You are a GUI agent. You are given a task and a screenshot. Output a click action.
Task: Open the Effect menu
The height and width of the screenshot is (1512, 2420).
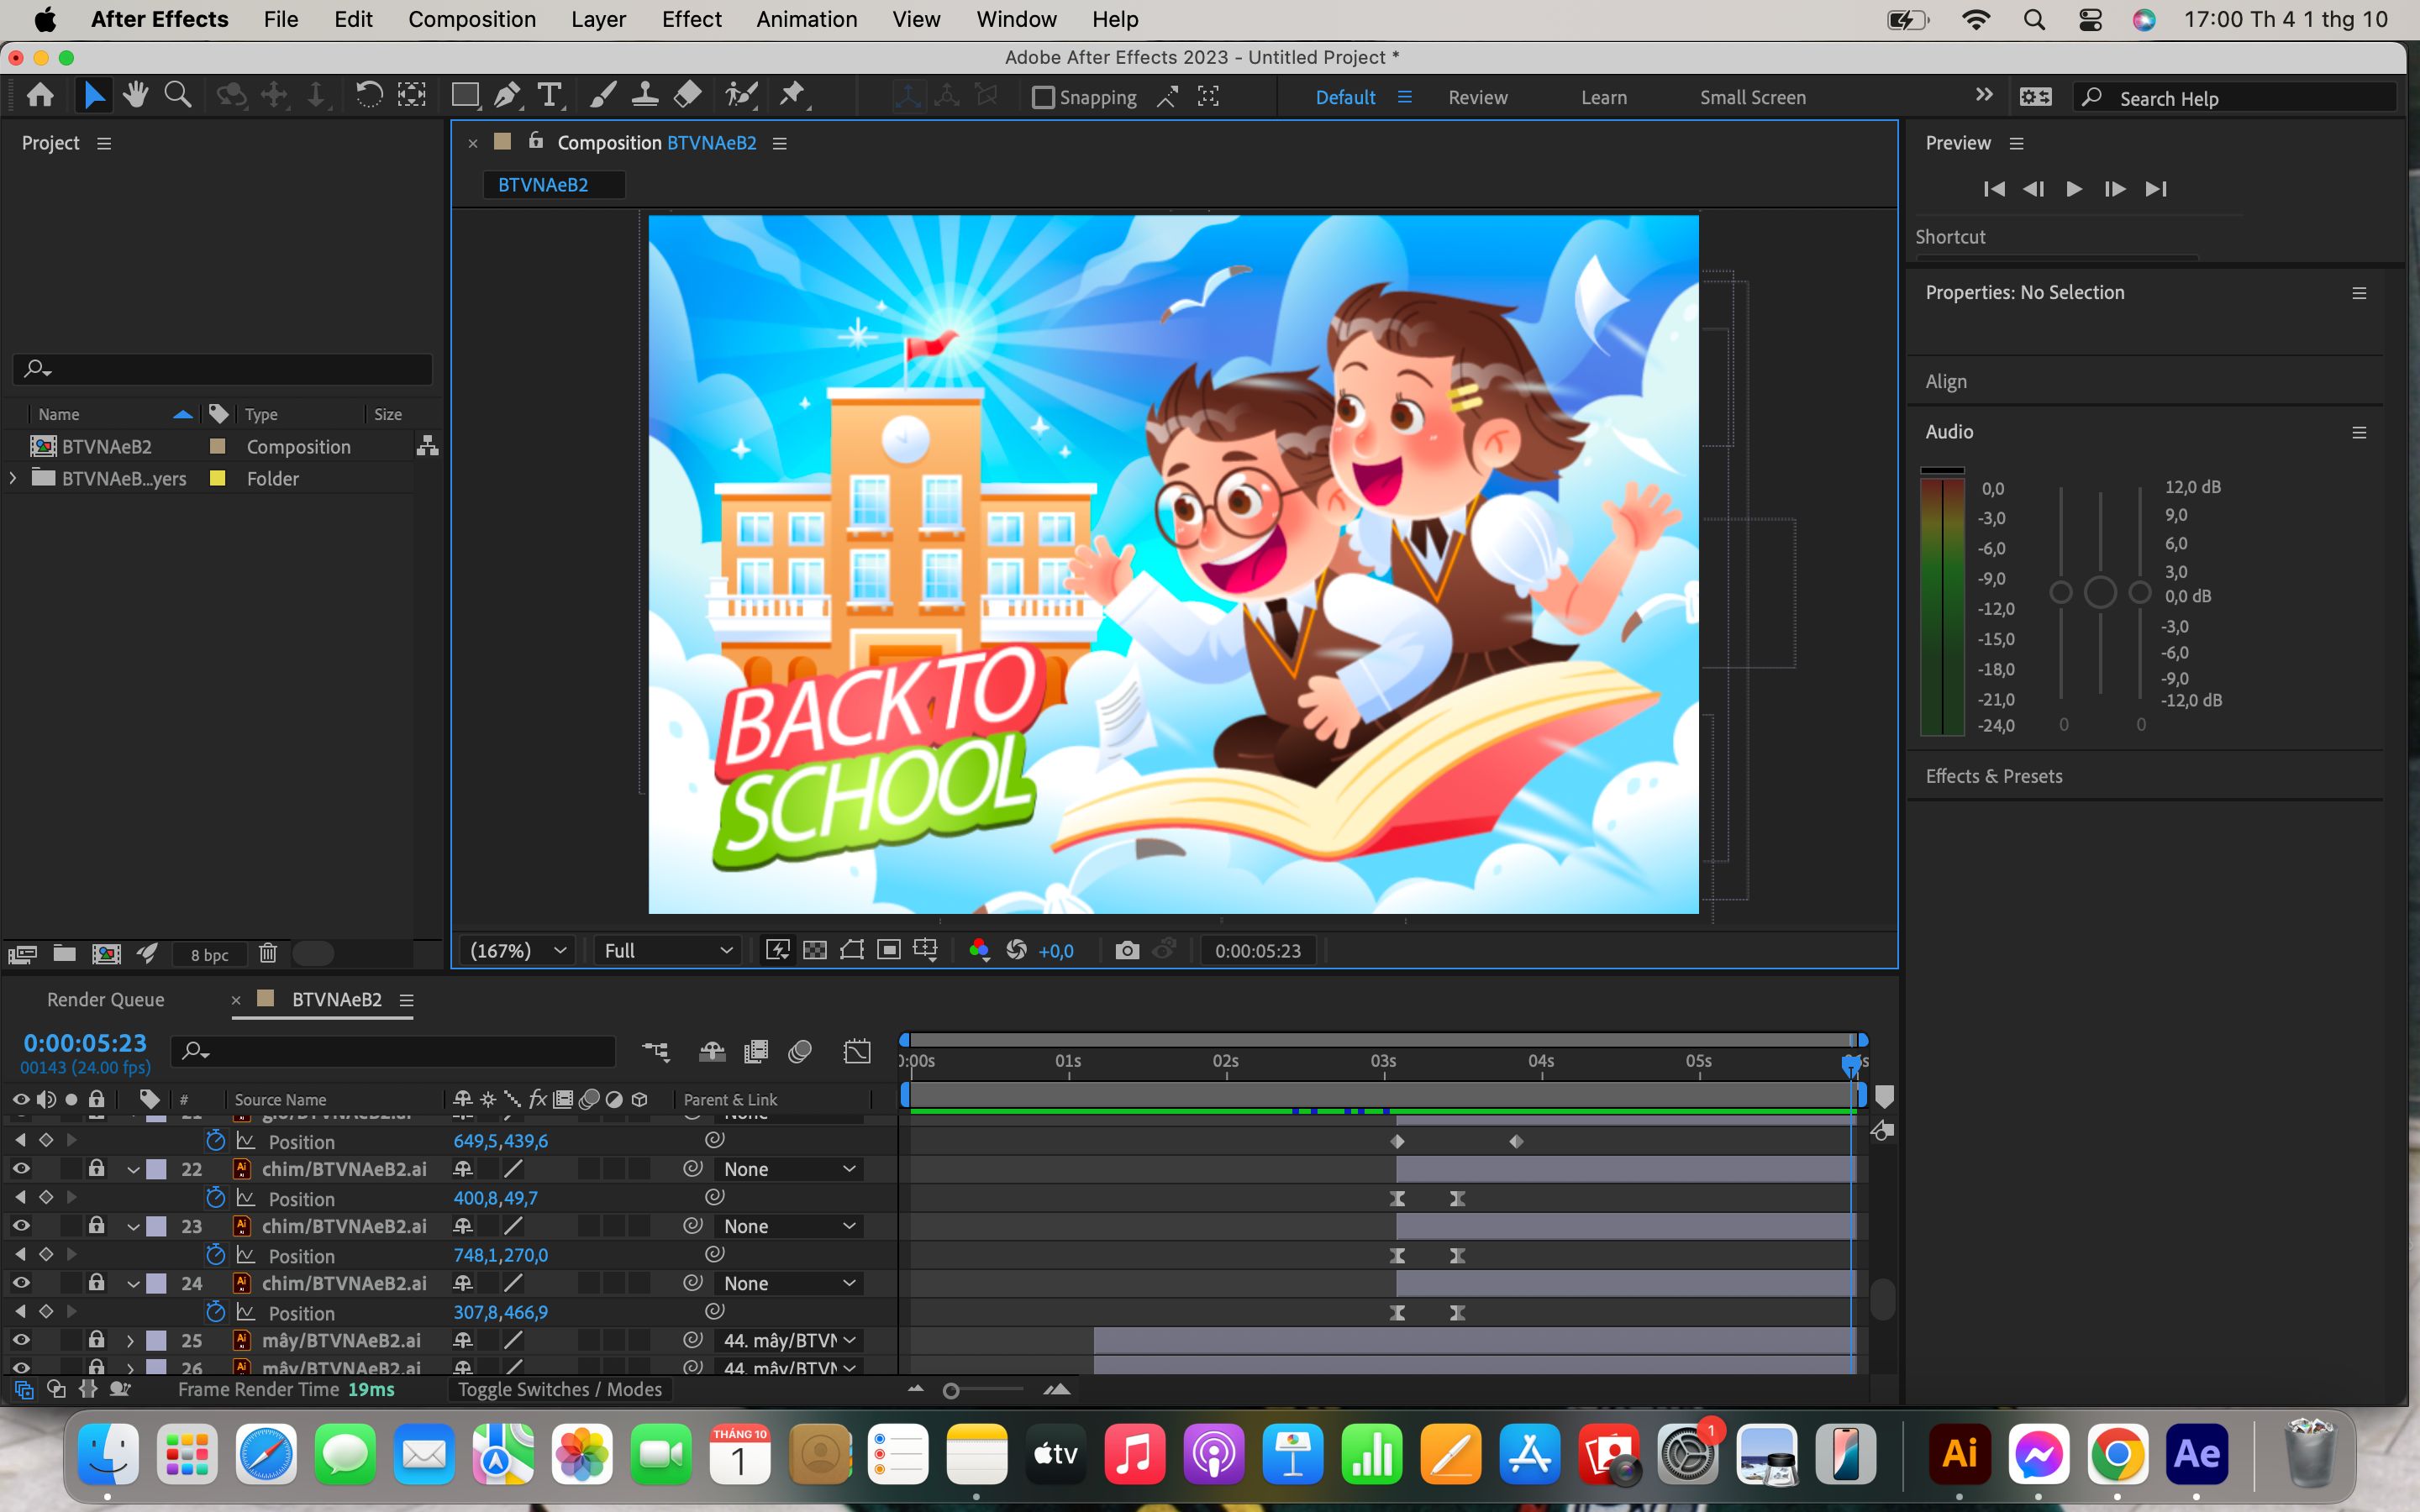click(691, 19)
